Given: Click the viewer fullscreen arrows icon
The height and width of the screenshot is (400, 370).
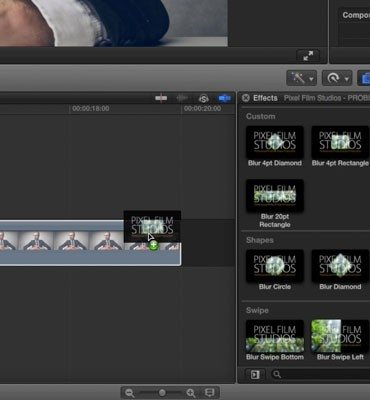Looking at the screenshot, I should coord(308,56).
